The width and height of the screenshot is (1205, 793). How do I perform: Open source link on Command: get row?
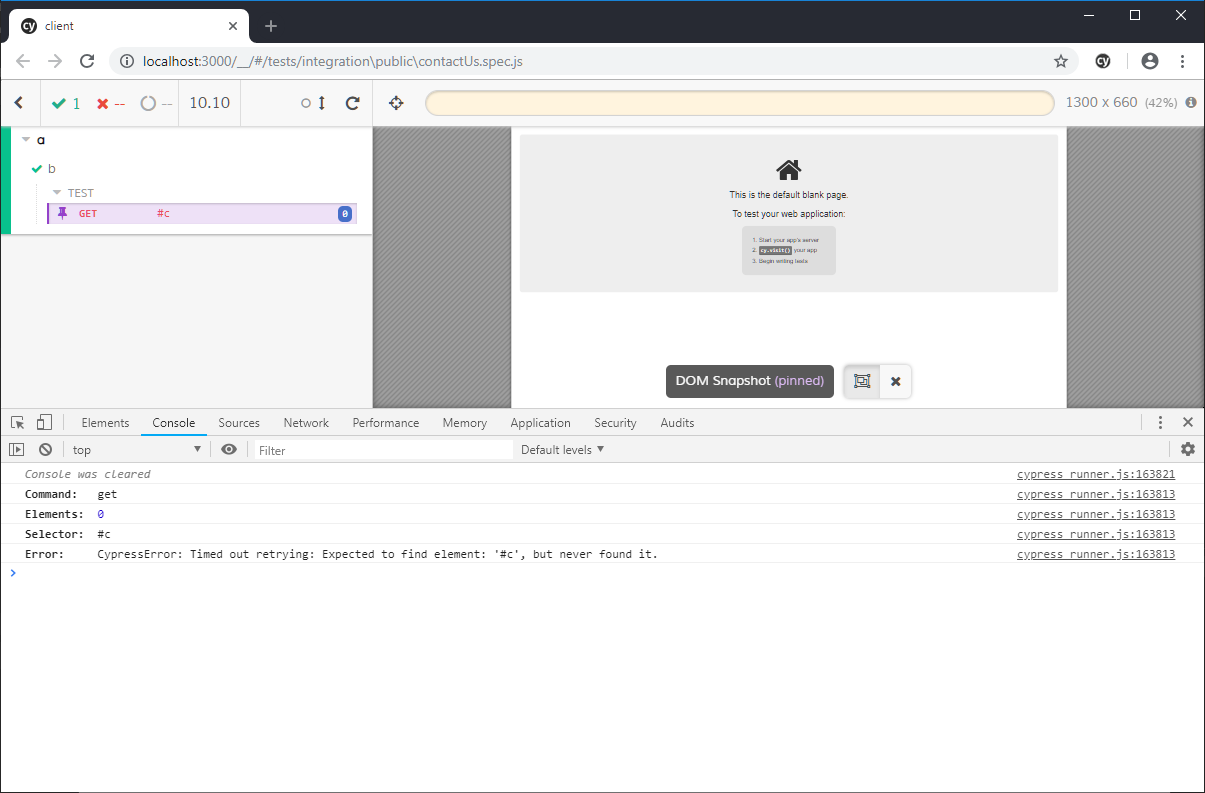pos(1096,494)
